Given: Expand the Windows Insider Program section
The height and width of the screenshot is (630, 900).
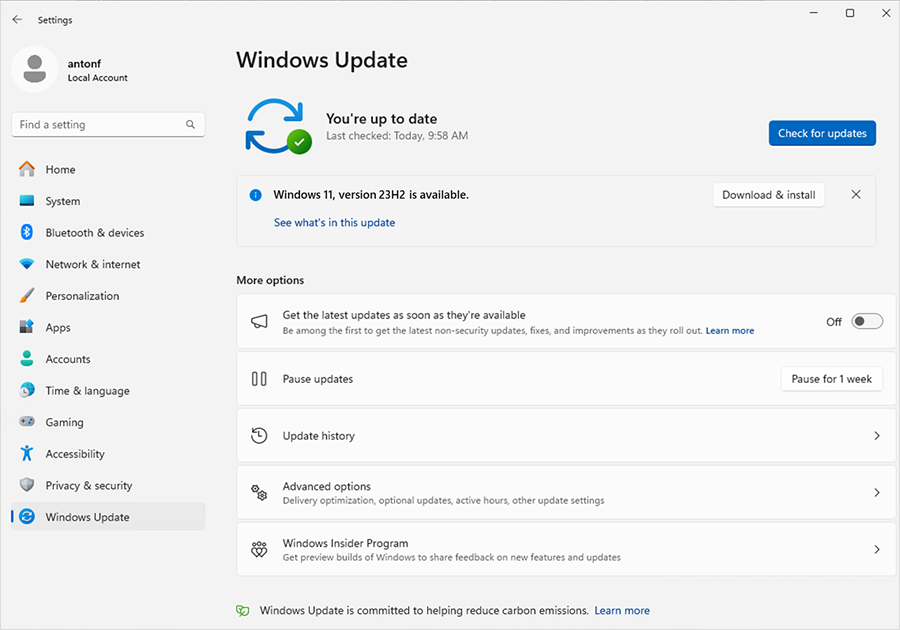Looking at the screenshot, I should pos(877,549).
